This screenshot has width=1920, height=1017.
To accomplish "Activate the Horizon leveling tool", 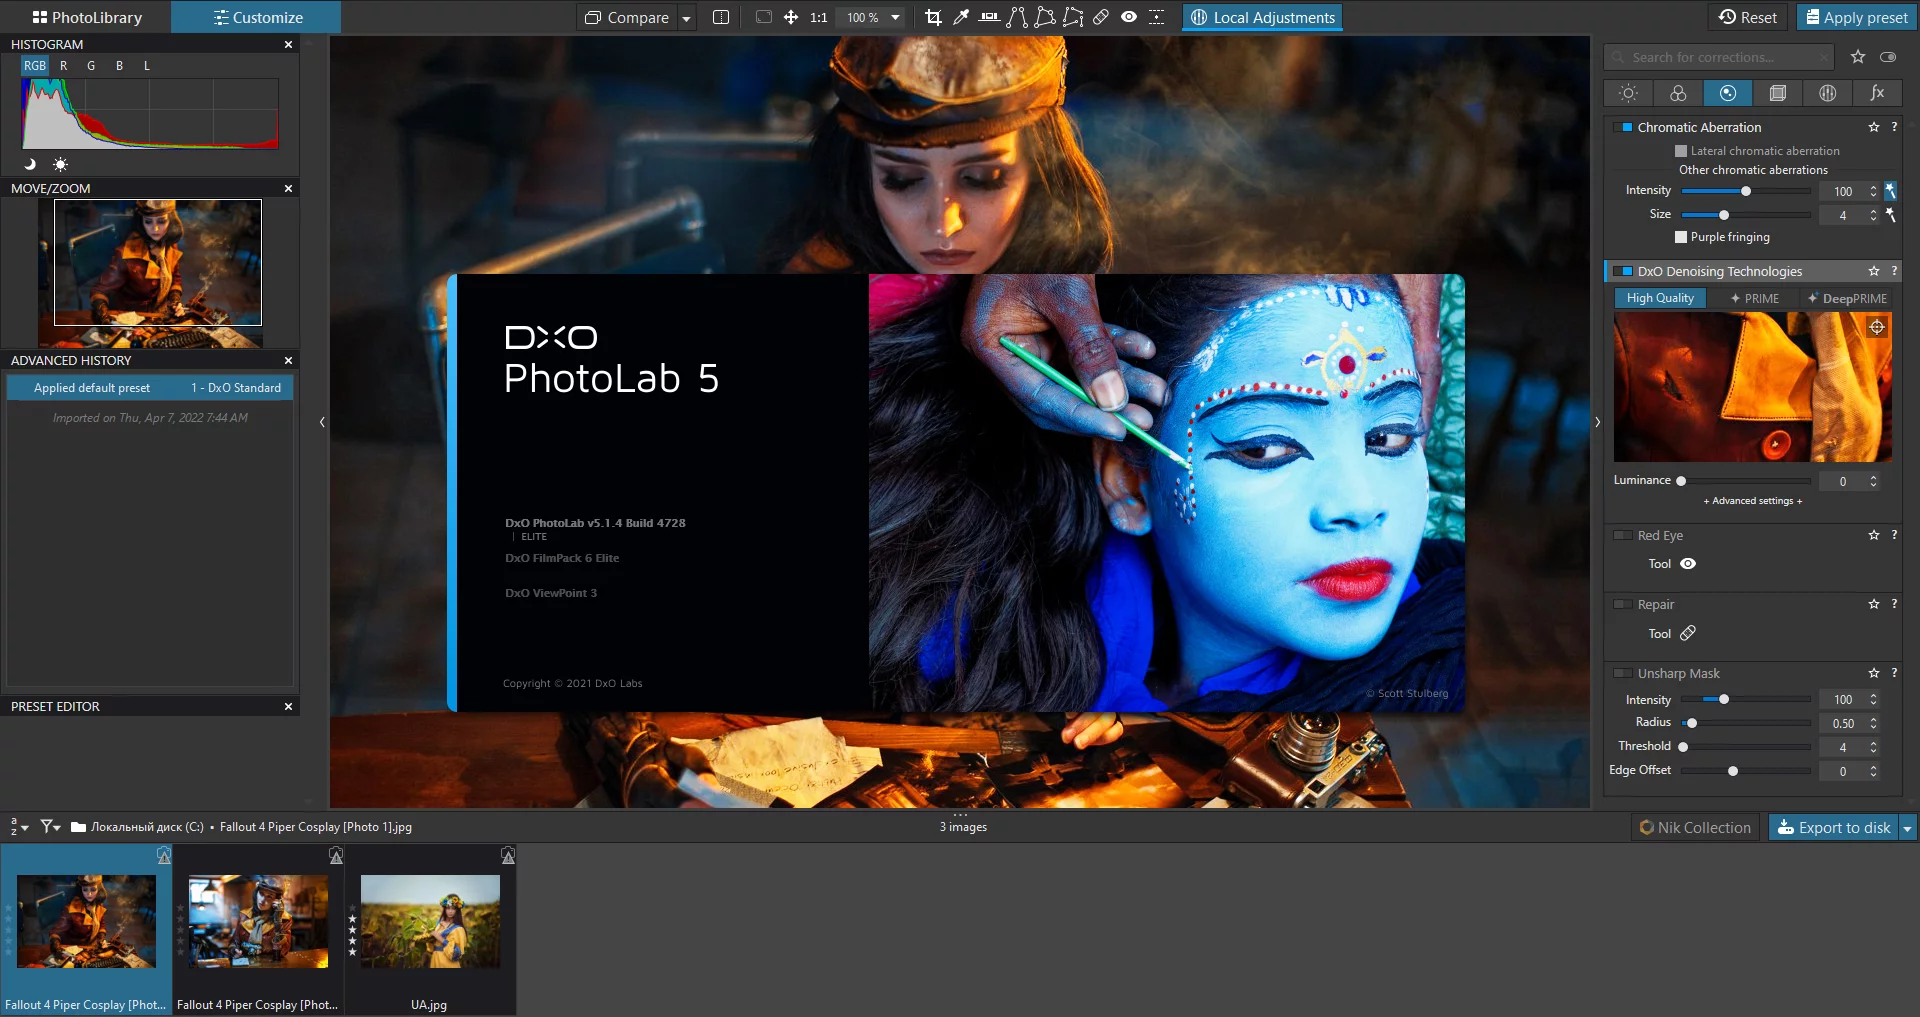I will (x=989, y=17).
